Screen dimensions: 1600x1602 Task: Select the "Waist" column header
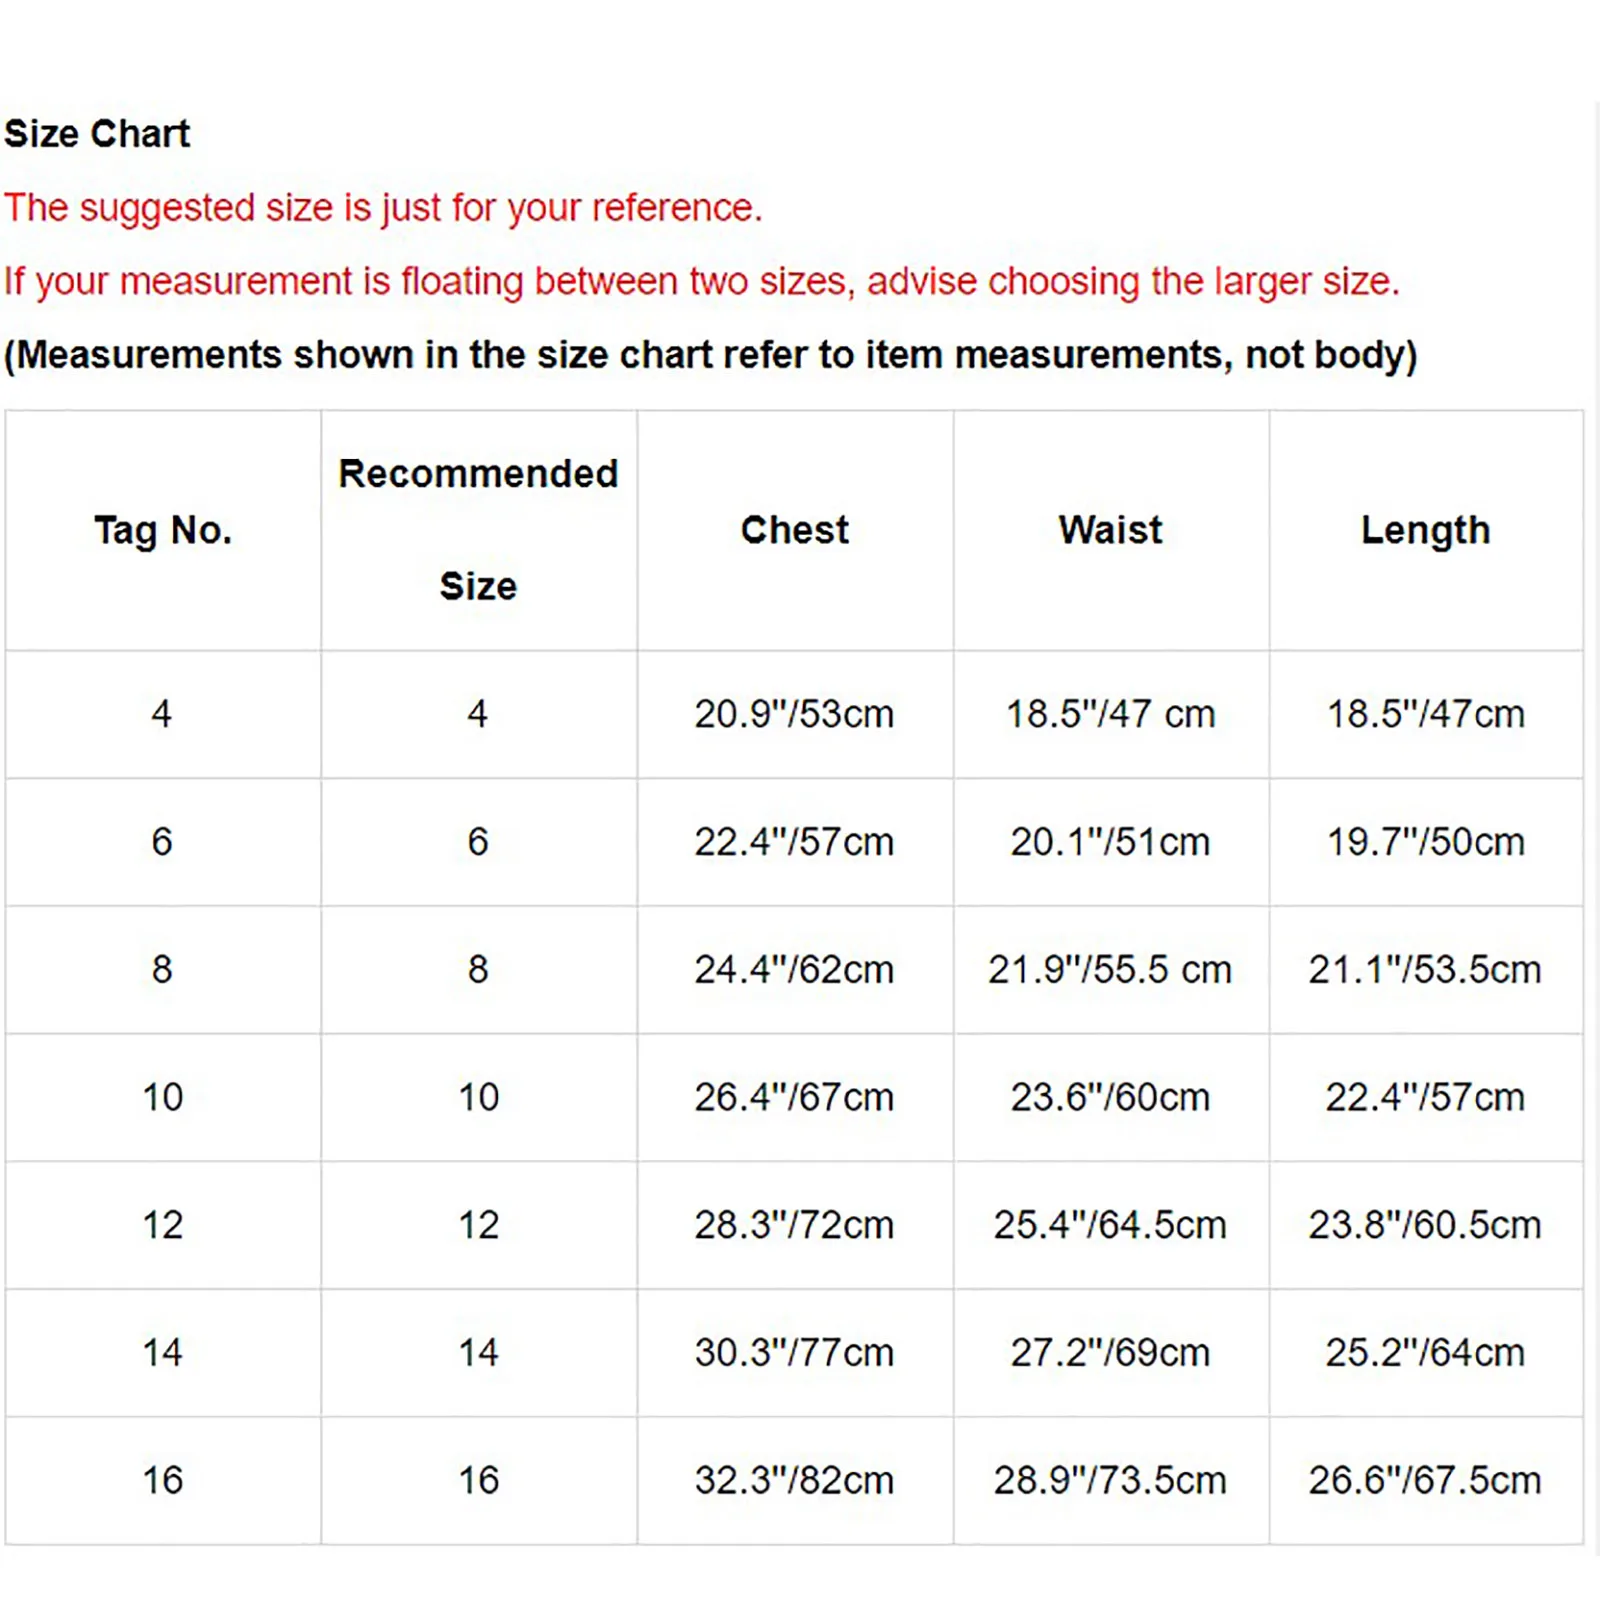point(1110,530)
